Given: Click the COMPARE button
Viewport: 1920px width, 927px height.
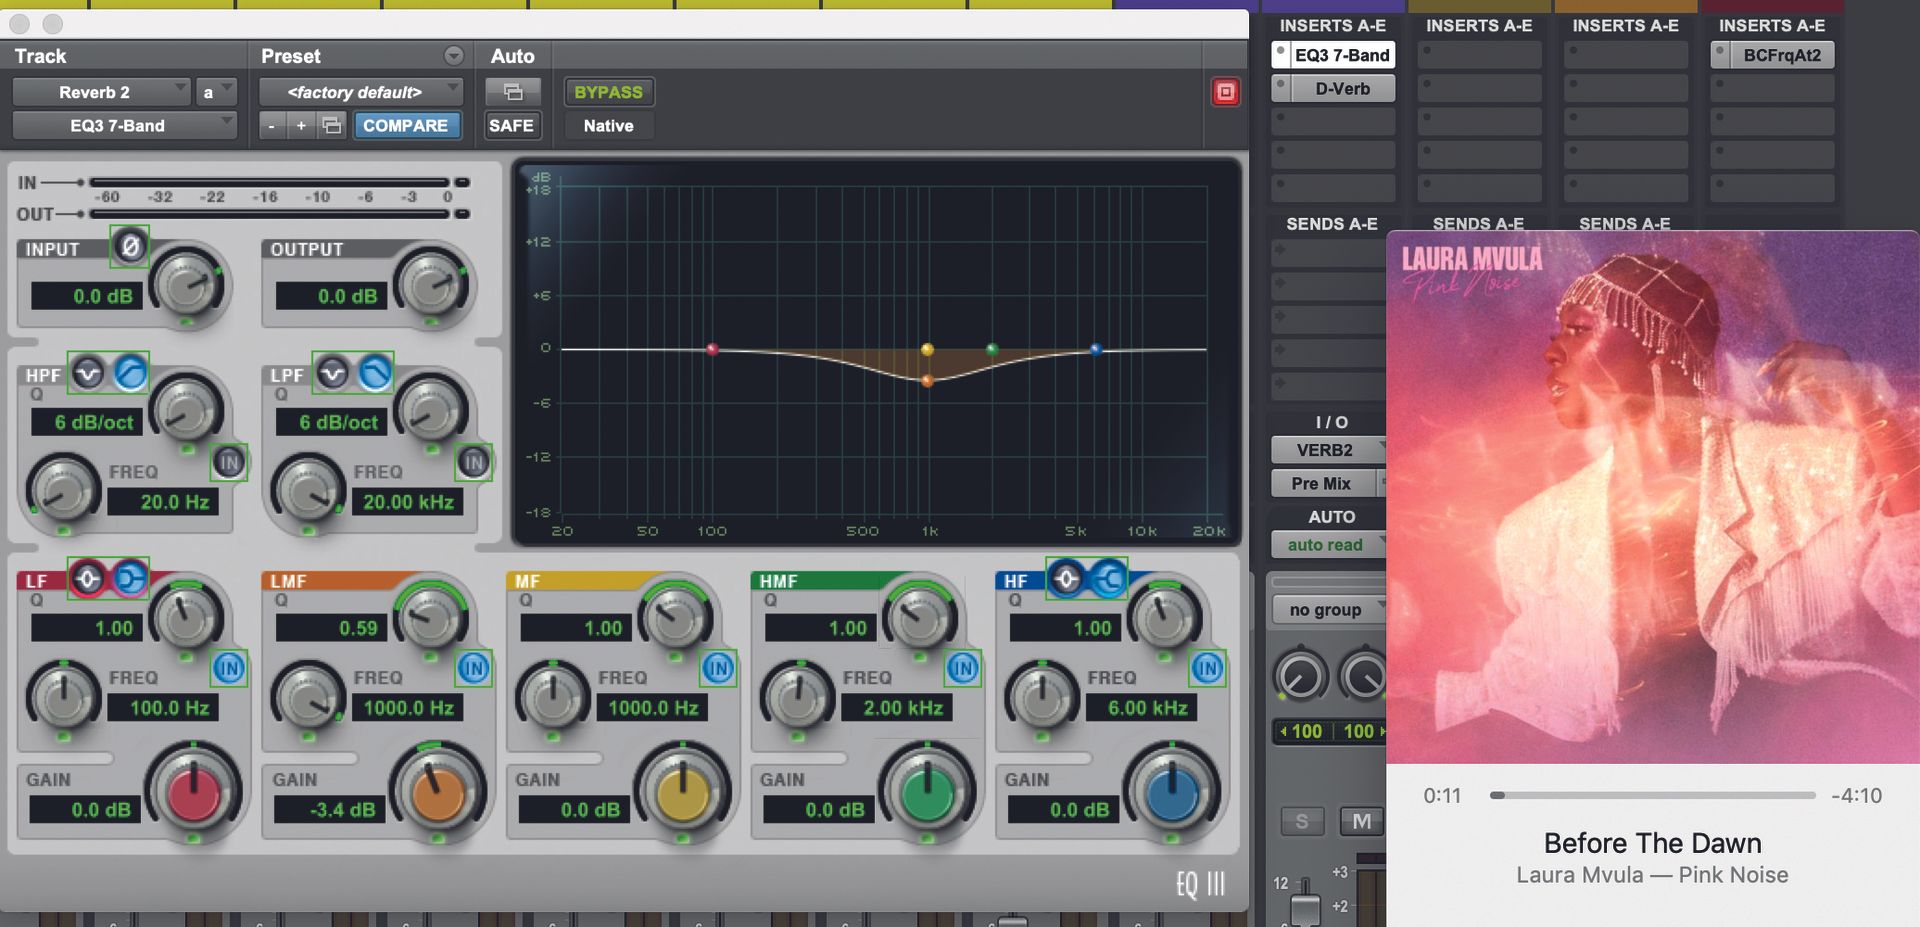Looking at the screenshot, I should pyautogui.click(x=407, y=125).
